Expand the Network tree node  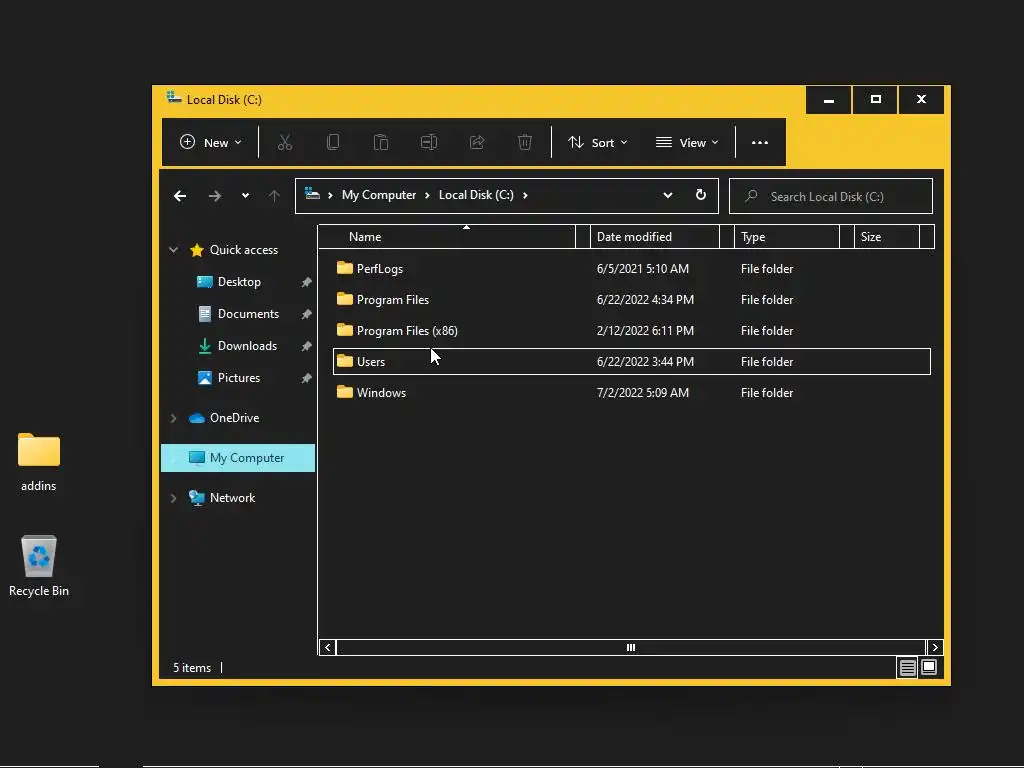(x=174, y=498)
